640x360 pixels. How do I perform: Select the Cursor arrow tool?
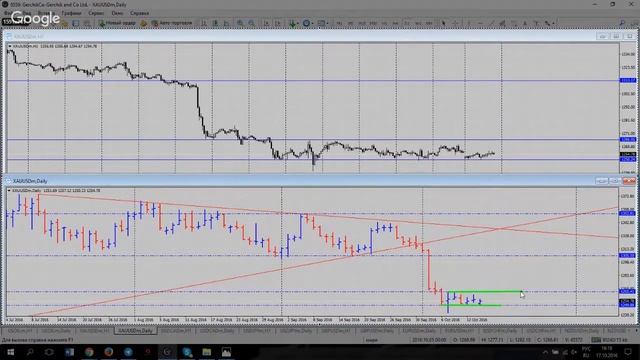444,23
